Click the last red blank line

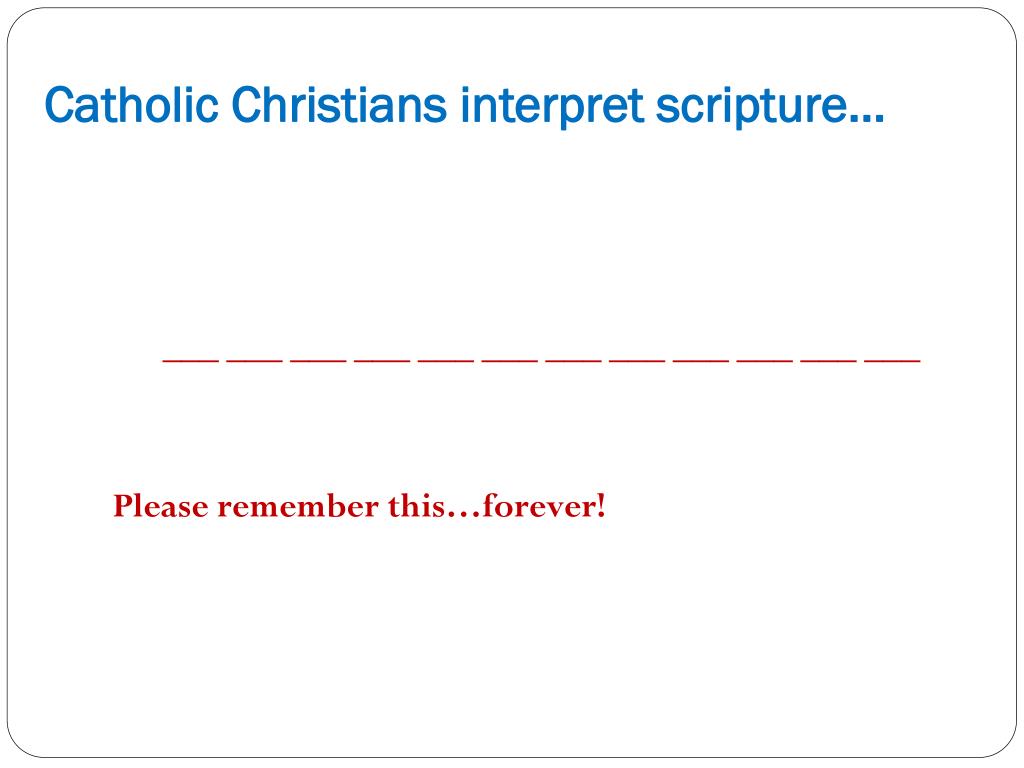click(893, 360)
